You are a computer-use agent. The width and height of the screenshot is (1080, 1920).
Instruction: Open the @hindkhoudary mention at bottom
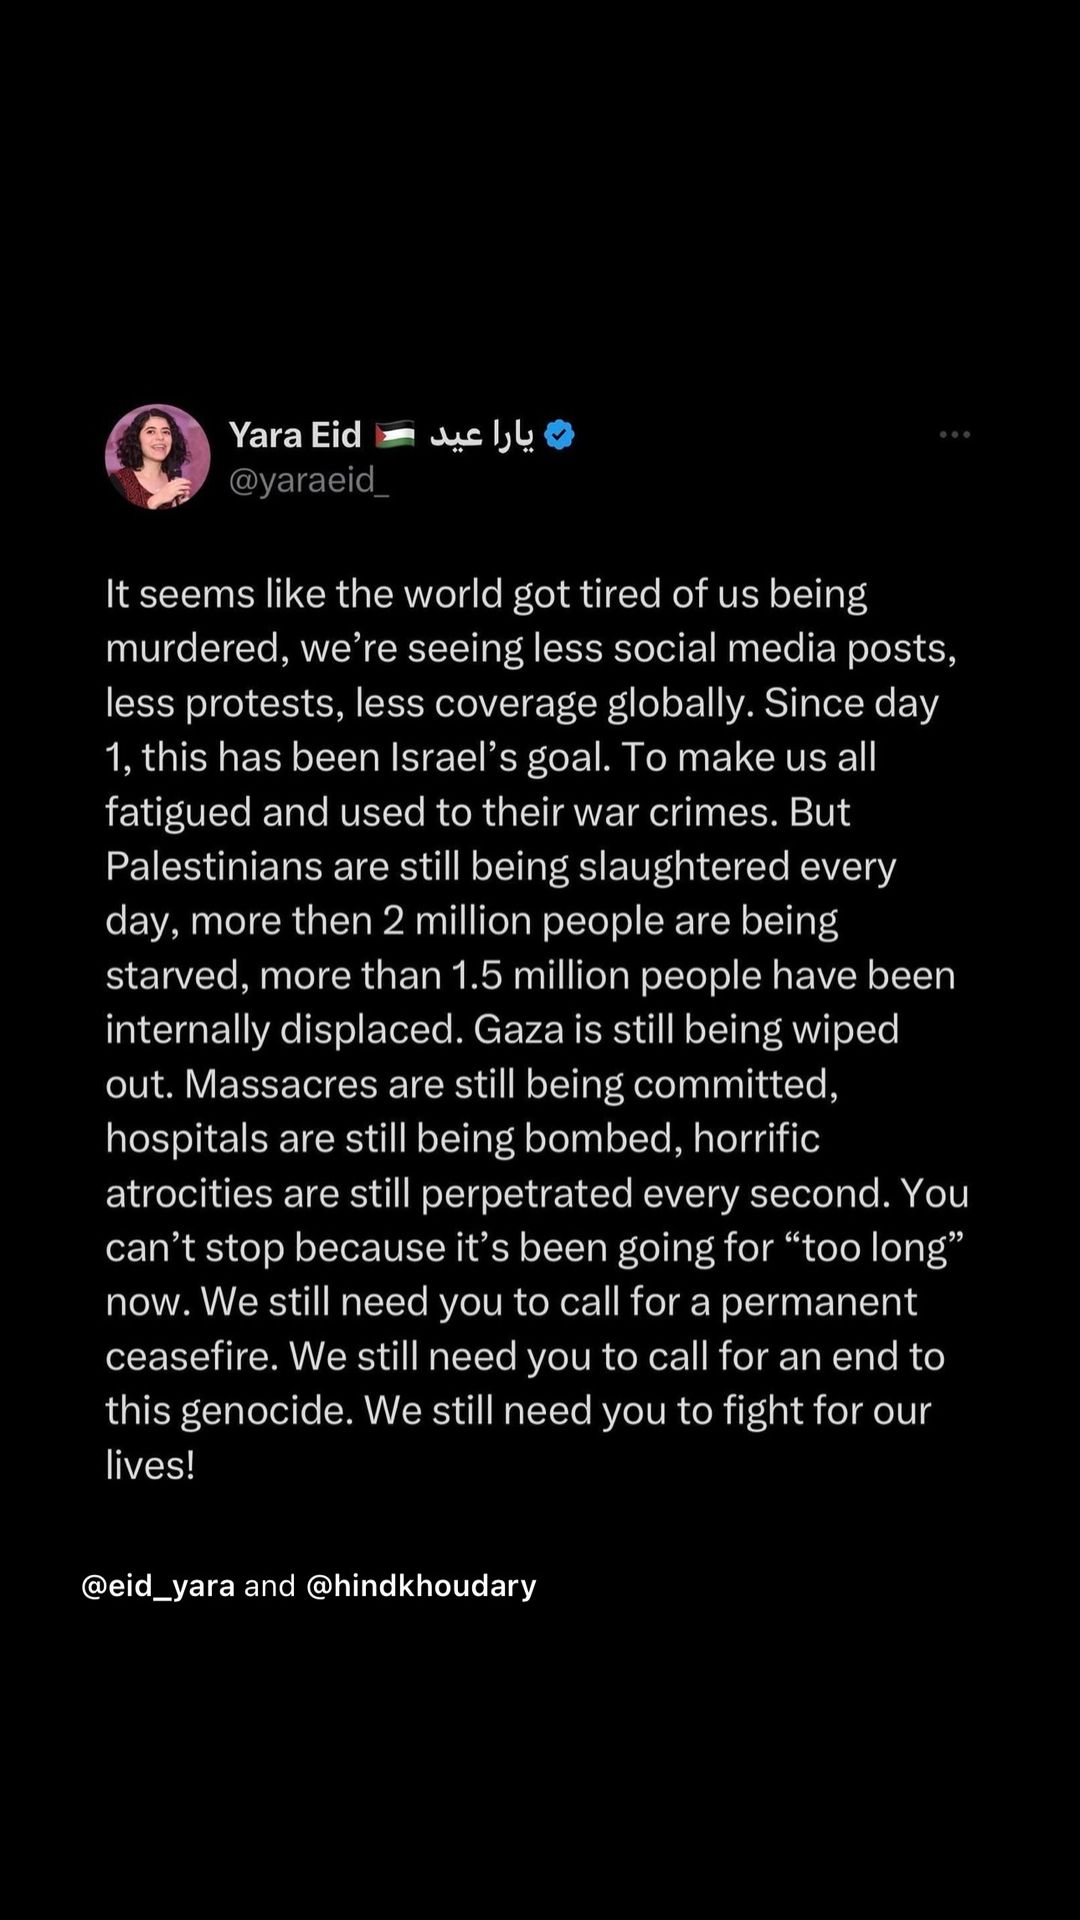tap(421, 1586)
